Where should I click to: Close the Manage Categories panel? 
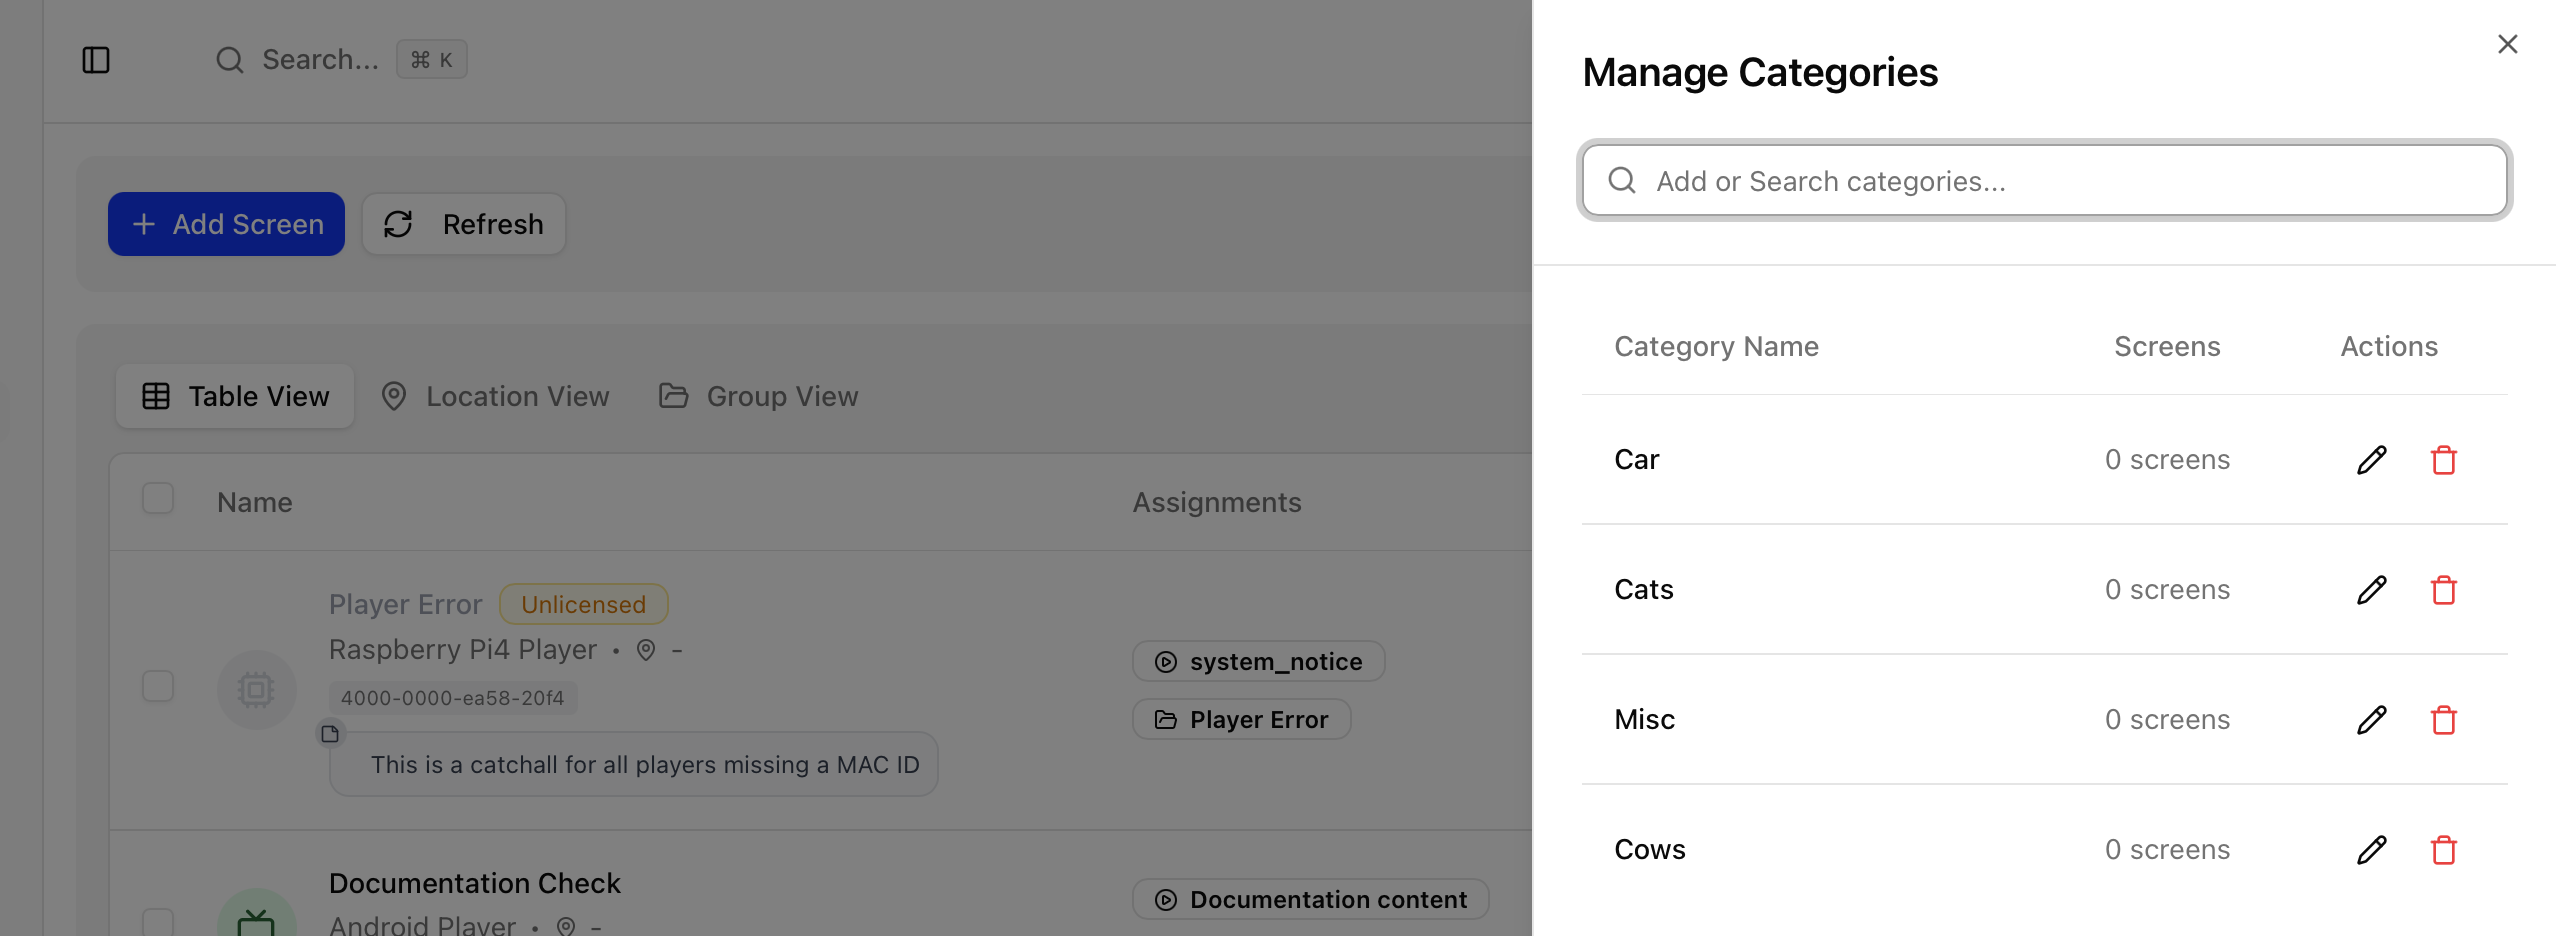click(x=2507, y=44)
